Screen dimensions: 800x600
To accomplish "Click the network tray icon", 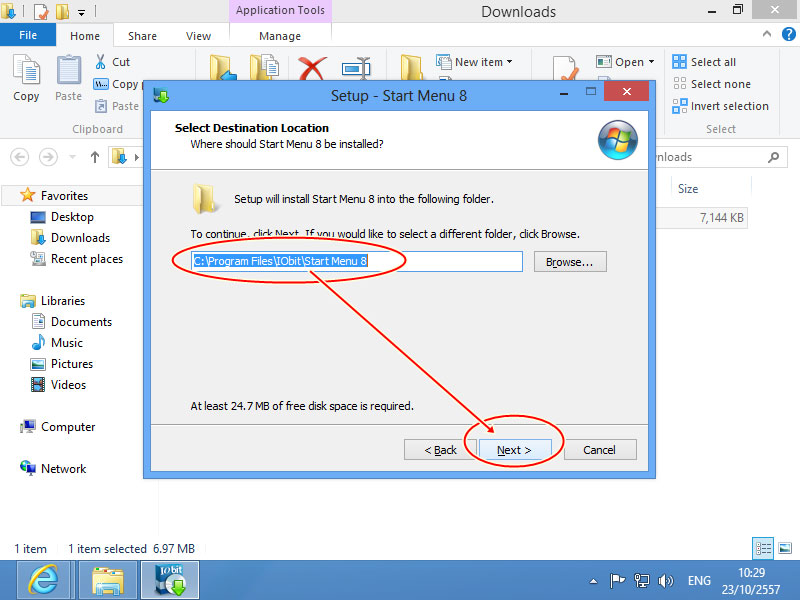I will point(641,581).
